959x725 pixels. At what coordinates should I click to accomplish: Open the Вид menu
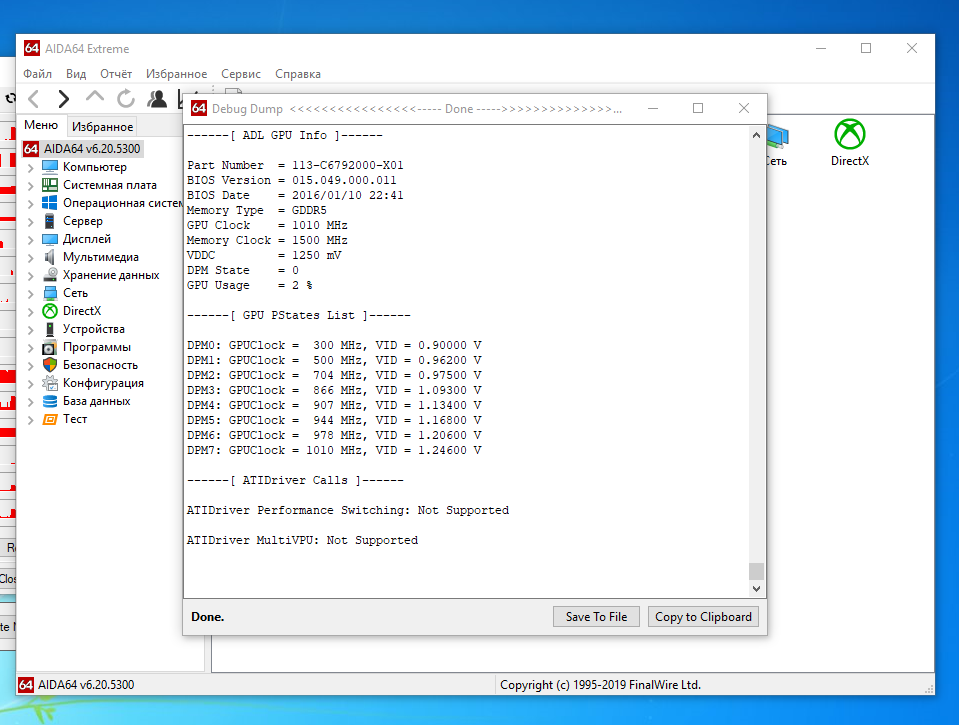[76, 73]
